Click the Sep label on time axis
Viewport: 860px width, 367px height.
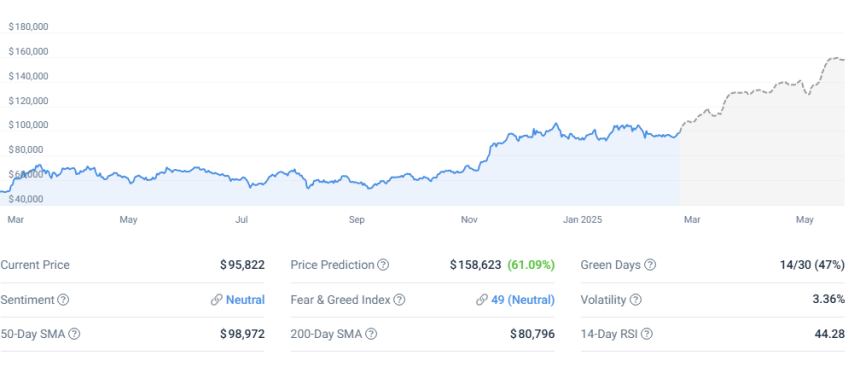point(357,220)
